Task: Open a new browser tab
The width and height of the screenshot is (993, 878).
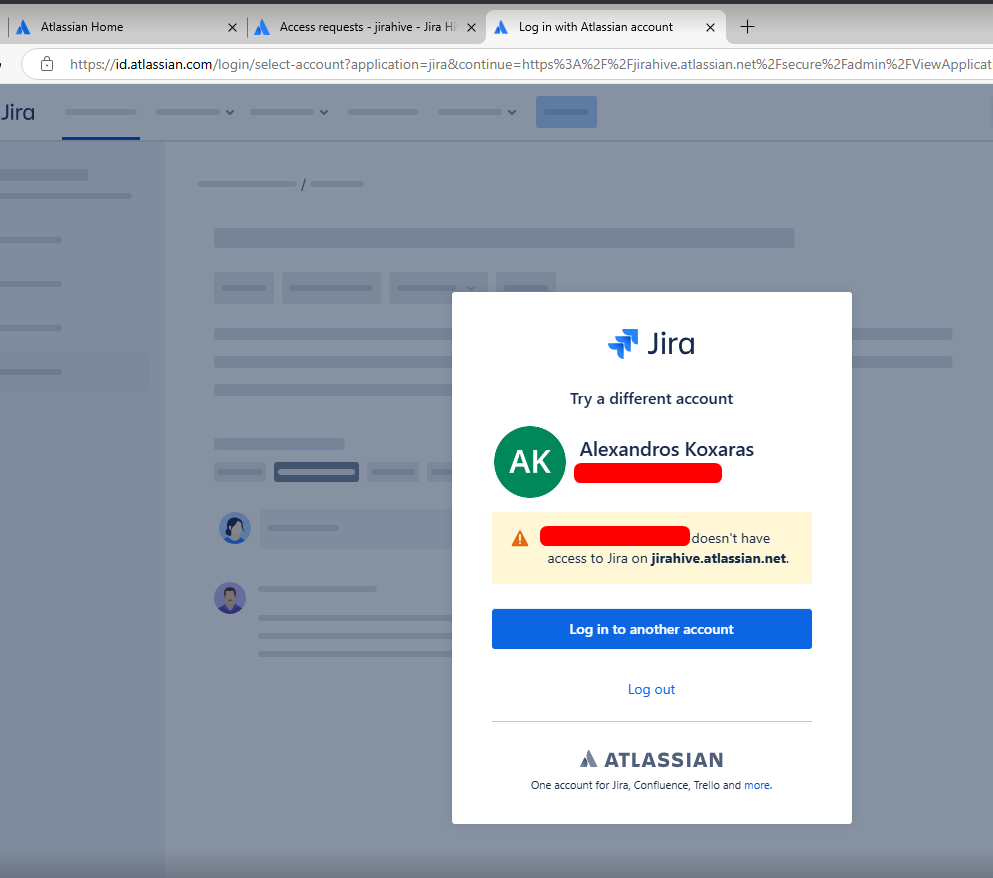Action: coord(747,27)
